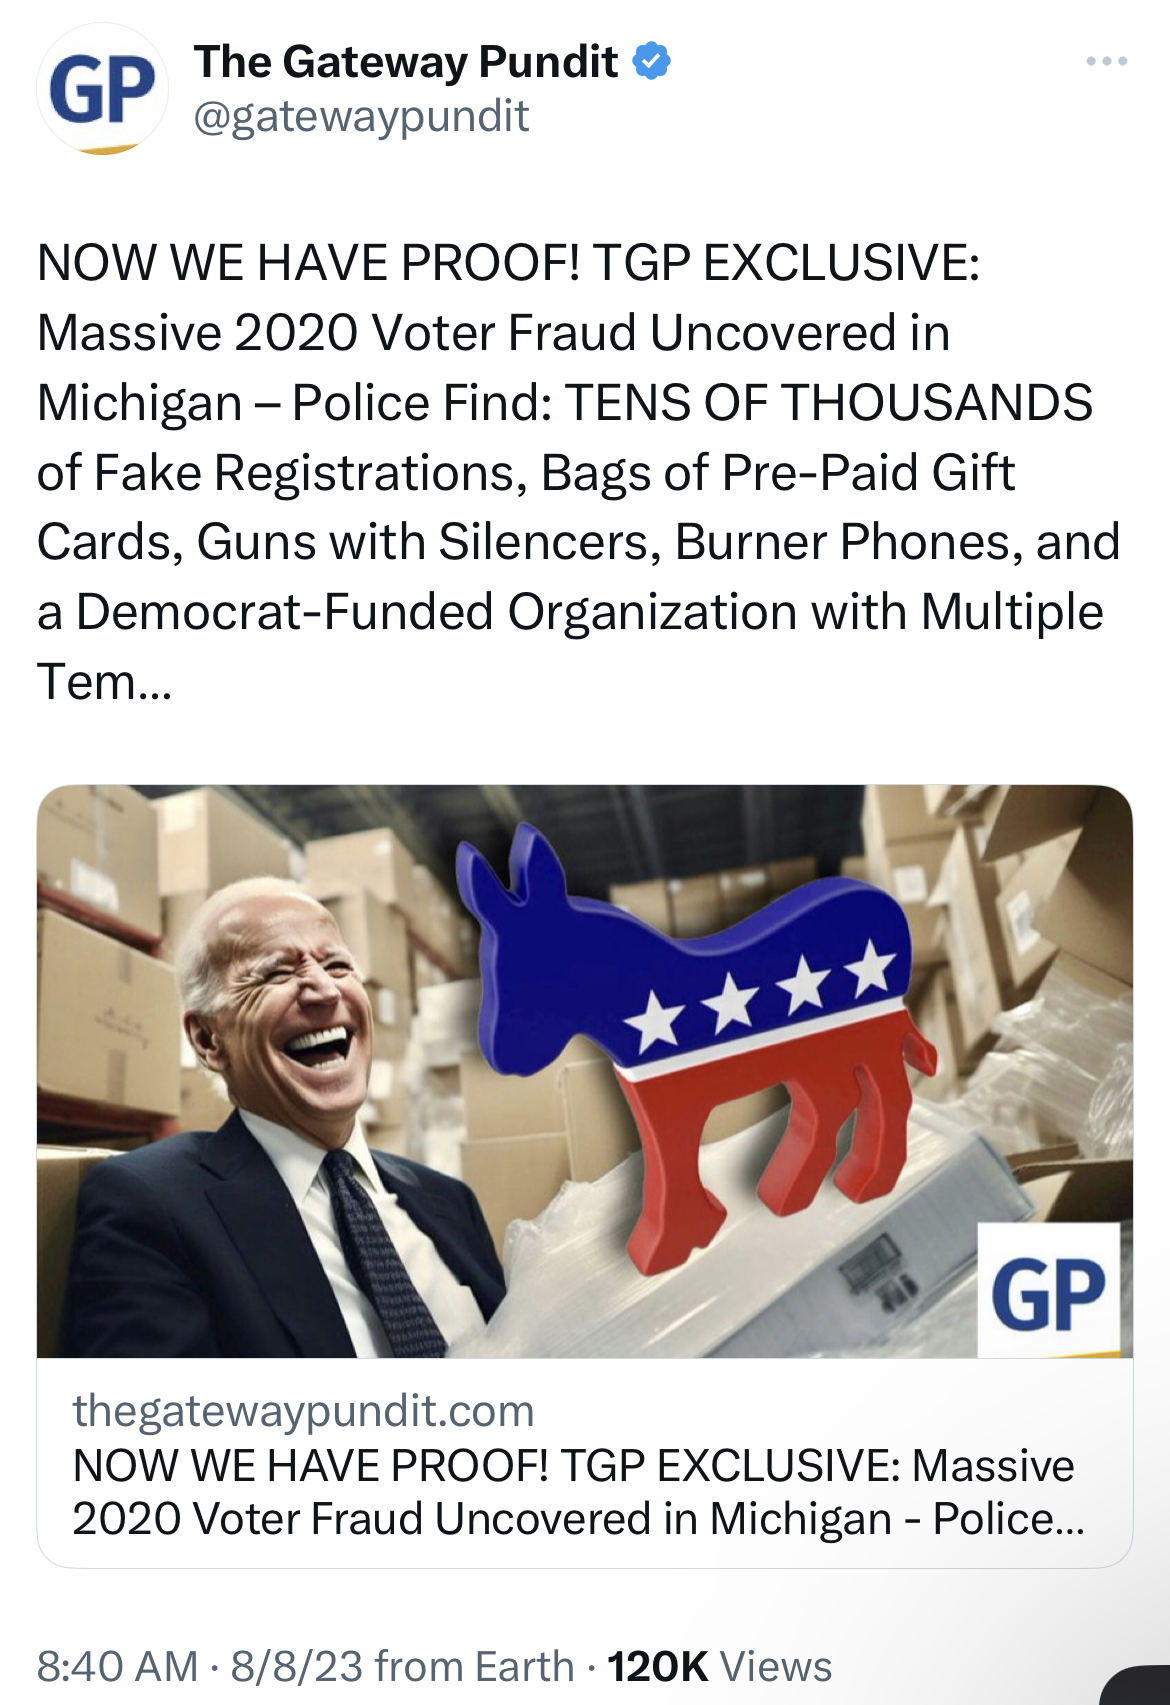Click the 8/8/23 post date
This screenshot has height=1705, width=1170.
[x=297, y=1667]
